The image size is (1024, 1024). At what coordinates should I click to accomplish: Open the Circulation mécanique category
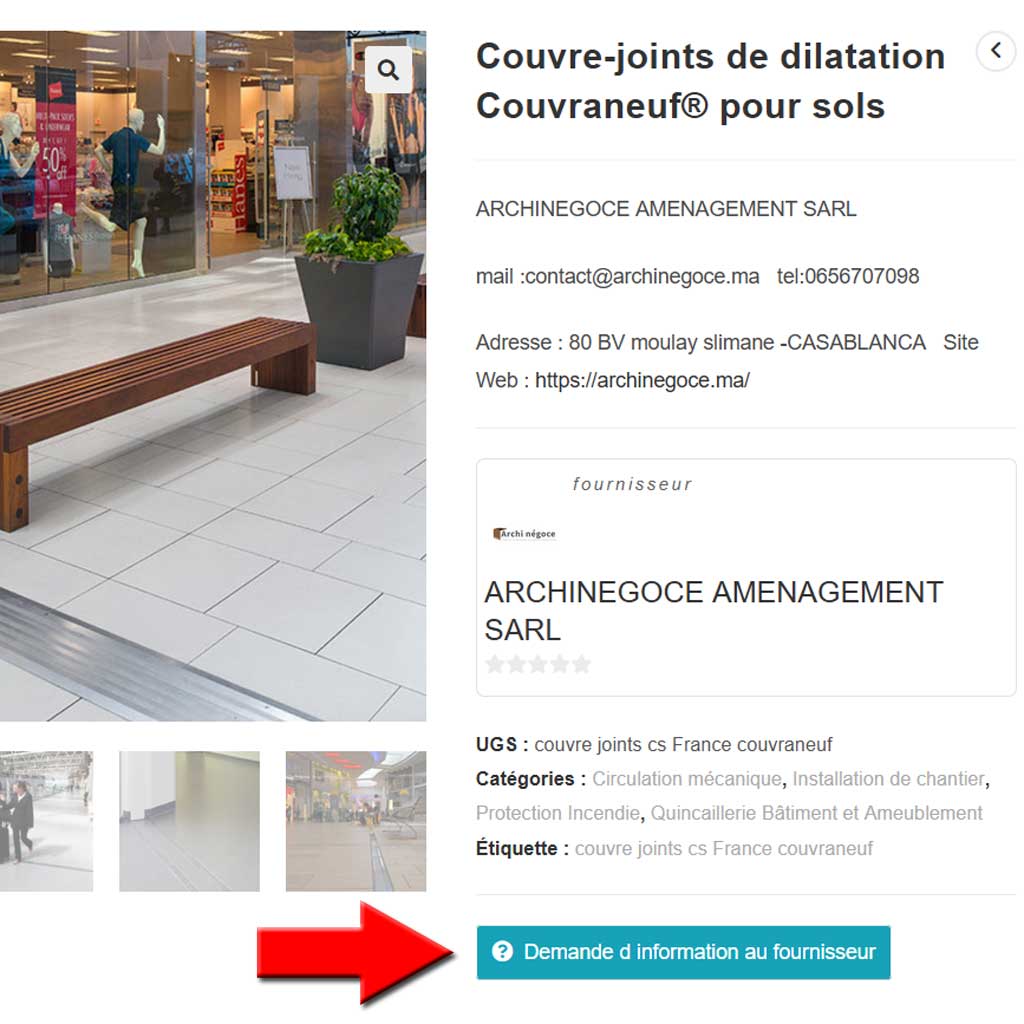(x=686, y=778)
